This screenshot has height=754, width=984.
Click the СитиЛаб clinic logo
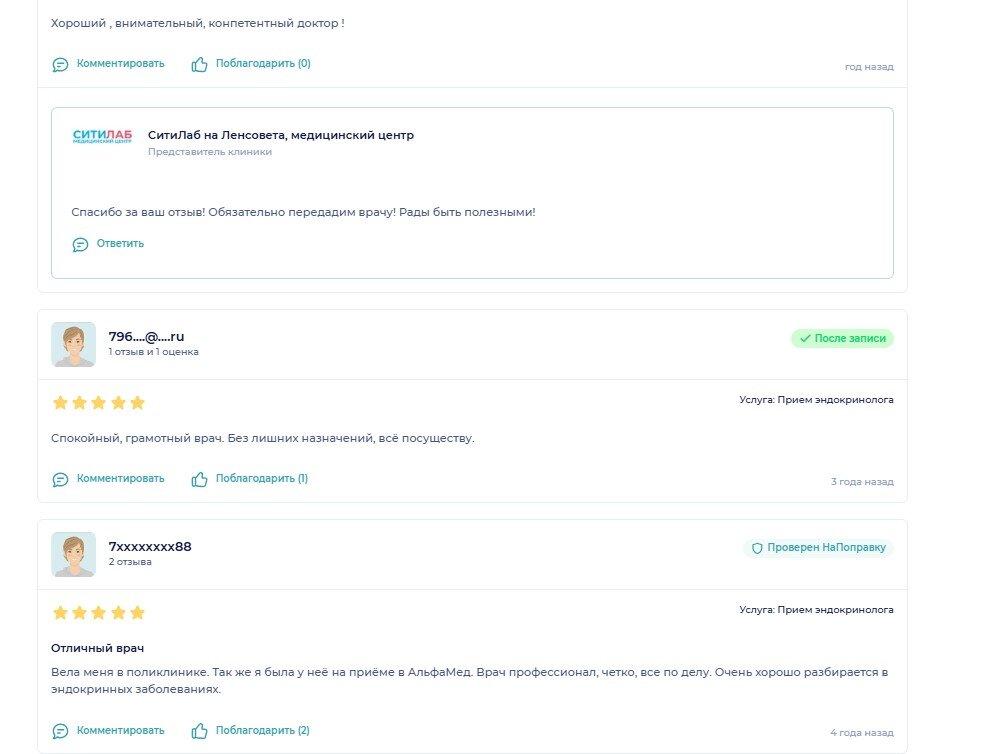point(102,136)
